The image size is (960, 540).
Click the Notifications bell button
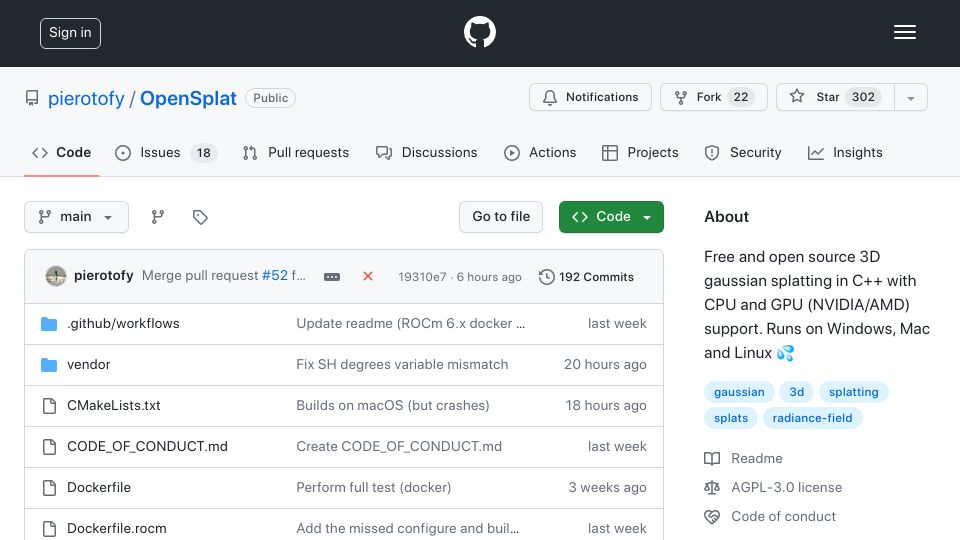(590, 97)
